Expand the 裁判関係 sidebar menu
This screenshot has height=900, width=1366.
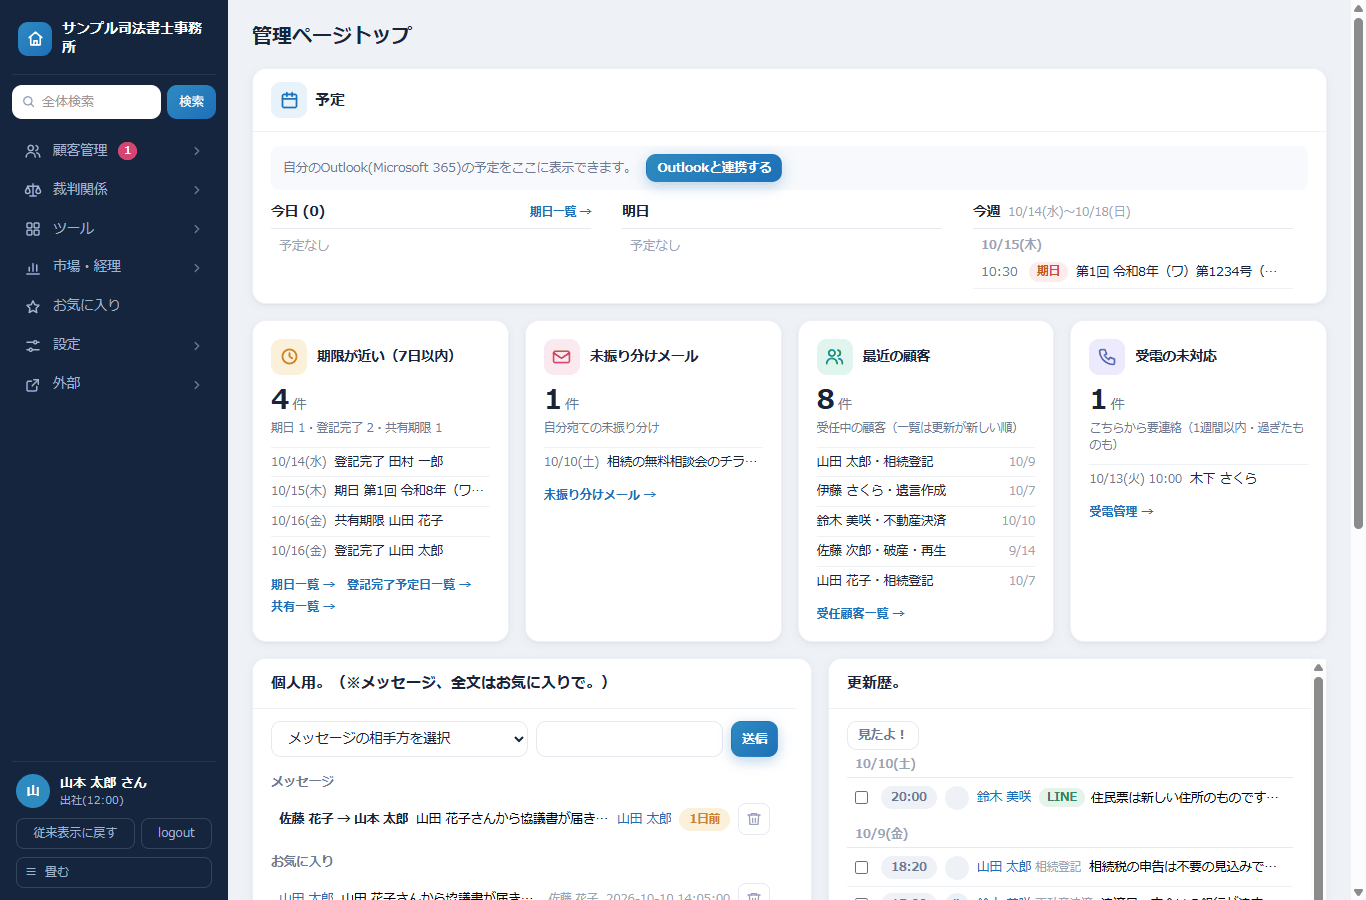click(x=114, y=189)
